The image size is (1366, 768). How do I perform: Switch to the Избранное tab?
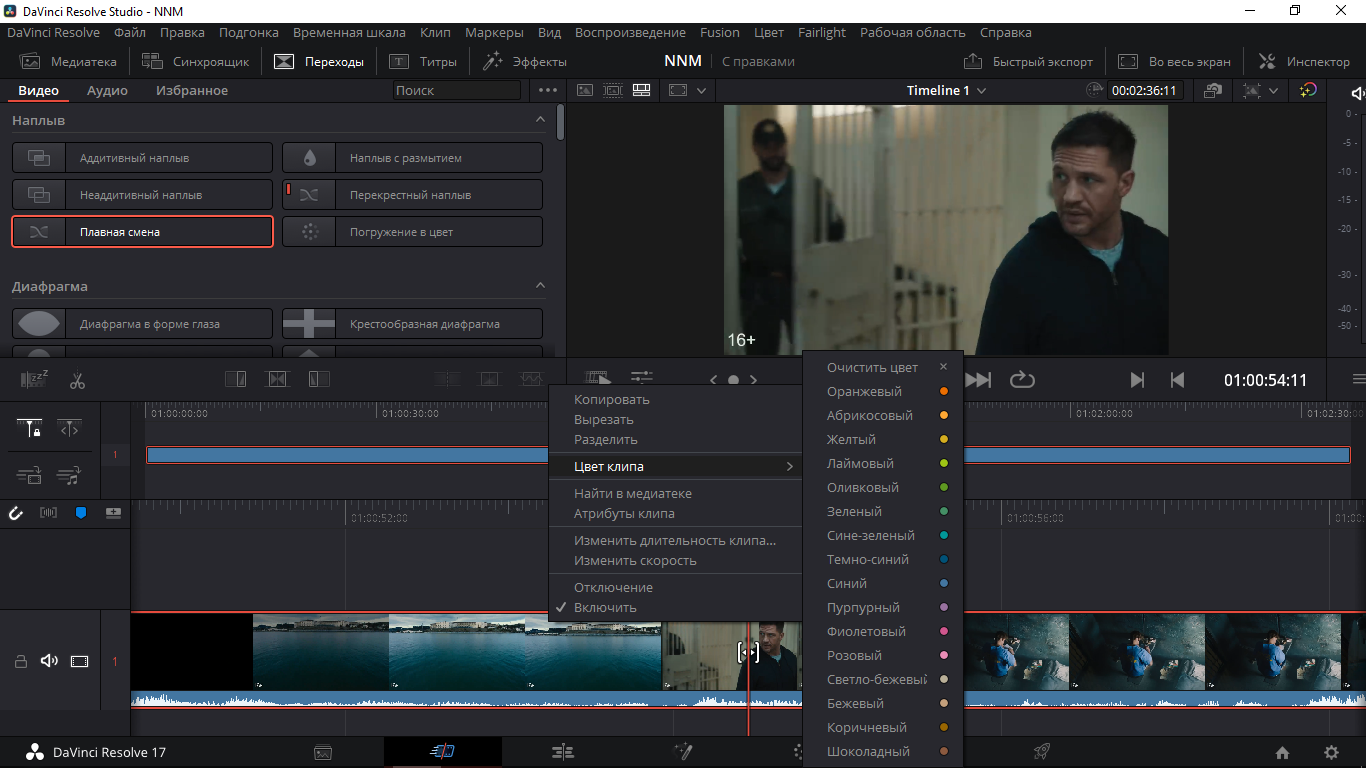192,90
